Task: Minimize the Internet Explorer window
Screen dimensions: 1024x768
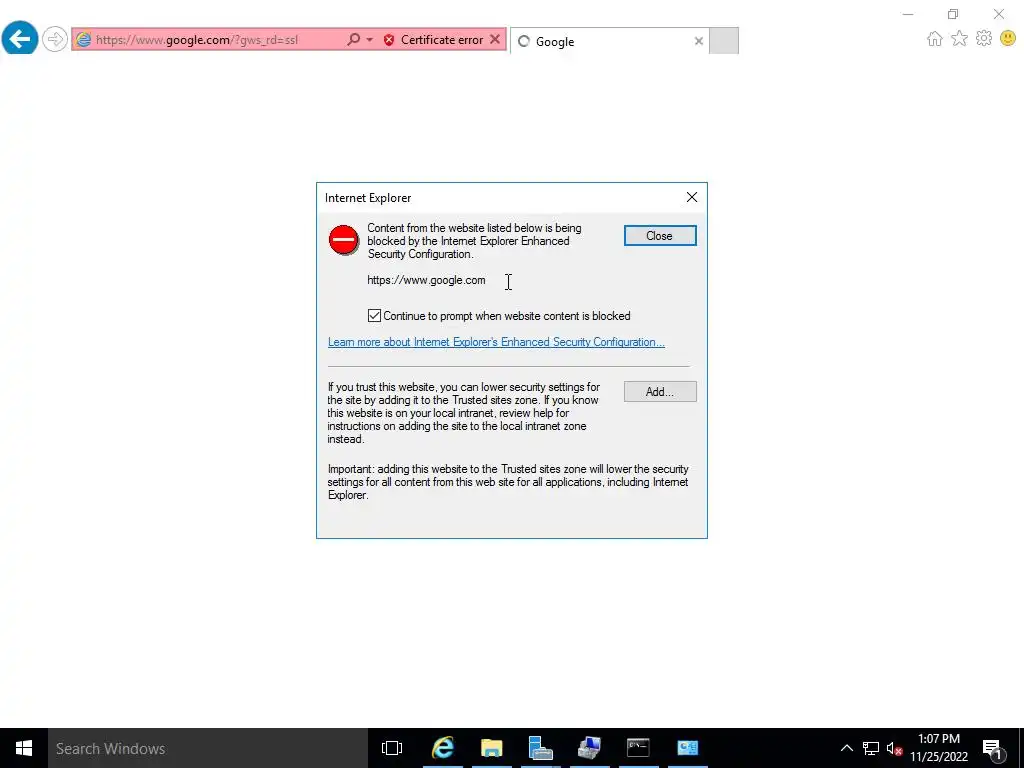Action: [908, 14]
